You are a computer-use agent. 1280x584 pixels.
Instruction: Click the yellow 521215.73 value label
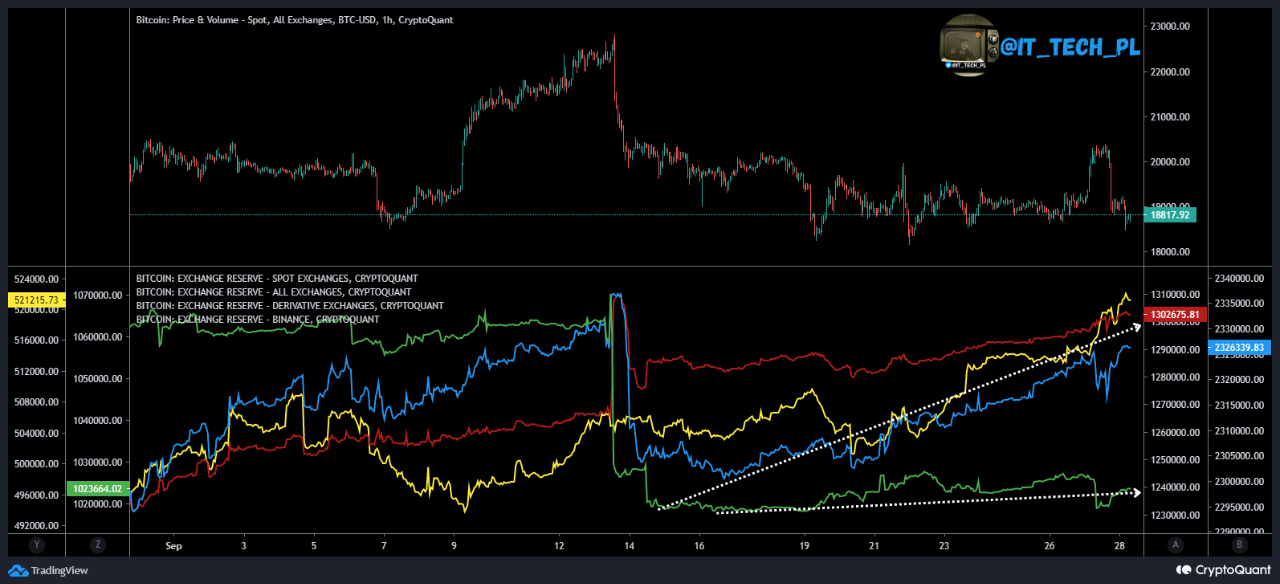pos(36,299)
